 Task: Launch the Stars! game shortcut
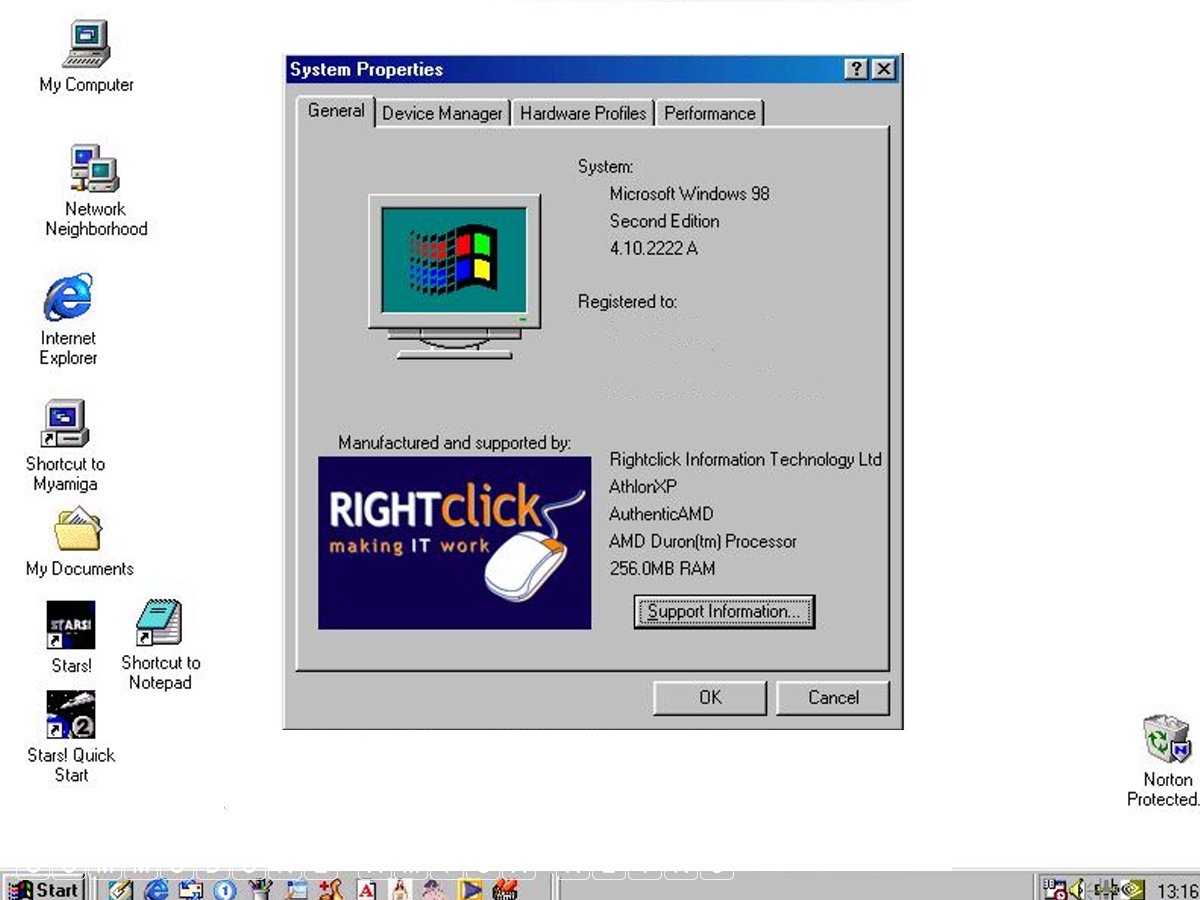tap(71, 626)
